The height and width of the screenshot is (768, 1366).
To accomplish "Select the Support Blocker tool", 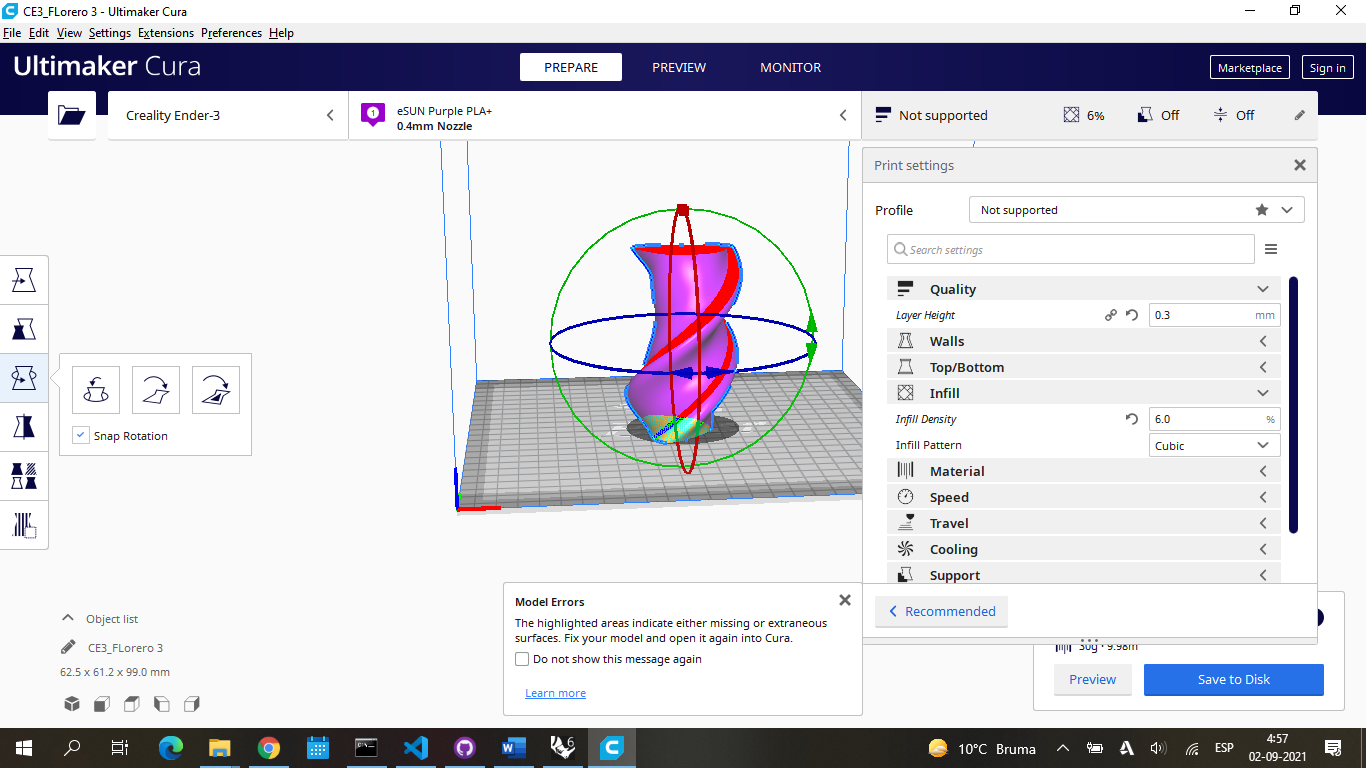I will tap(26, 524).
